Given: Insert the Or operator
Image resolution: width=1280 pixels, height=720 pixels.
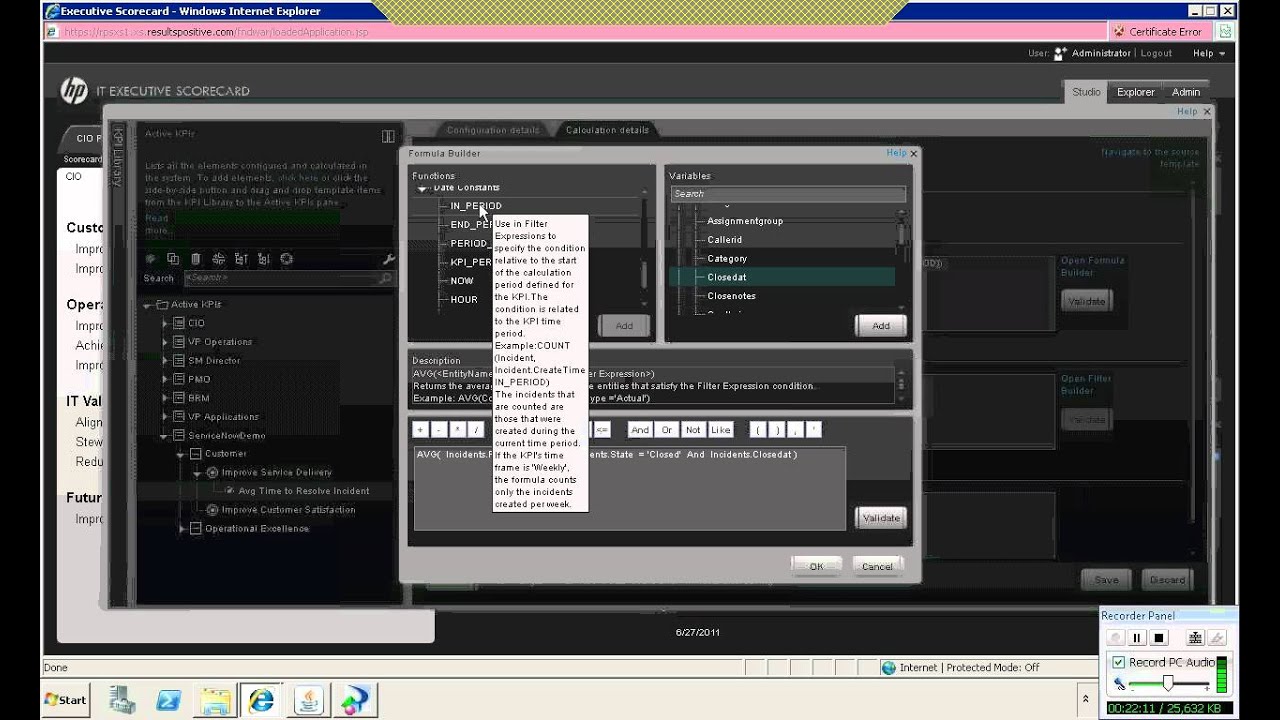Looking at the screenshot, I should (x=667, y=430).
